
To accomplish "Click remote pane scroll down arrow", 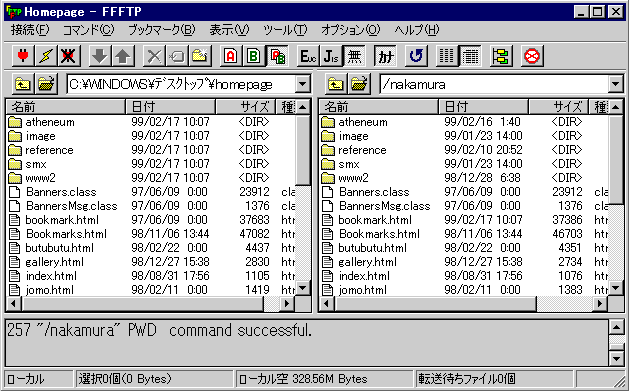I will 615,288.
